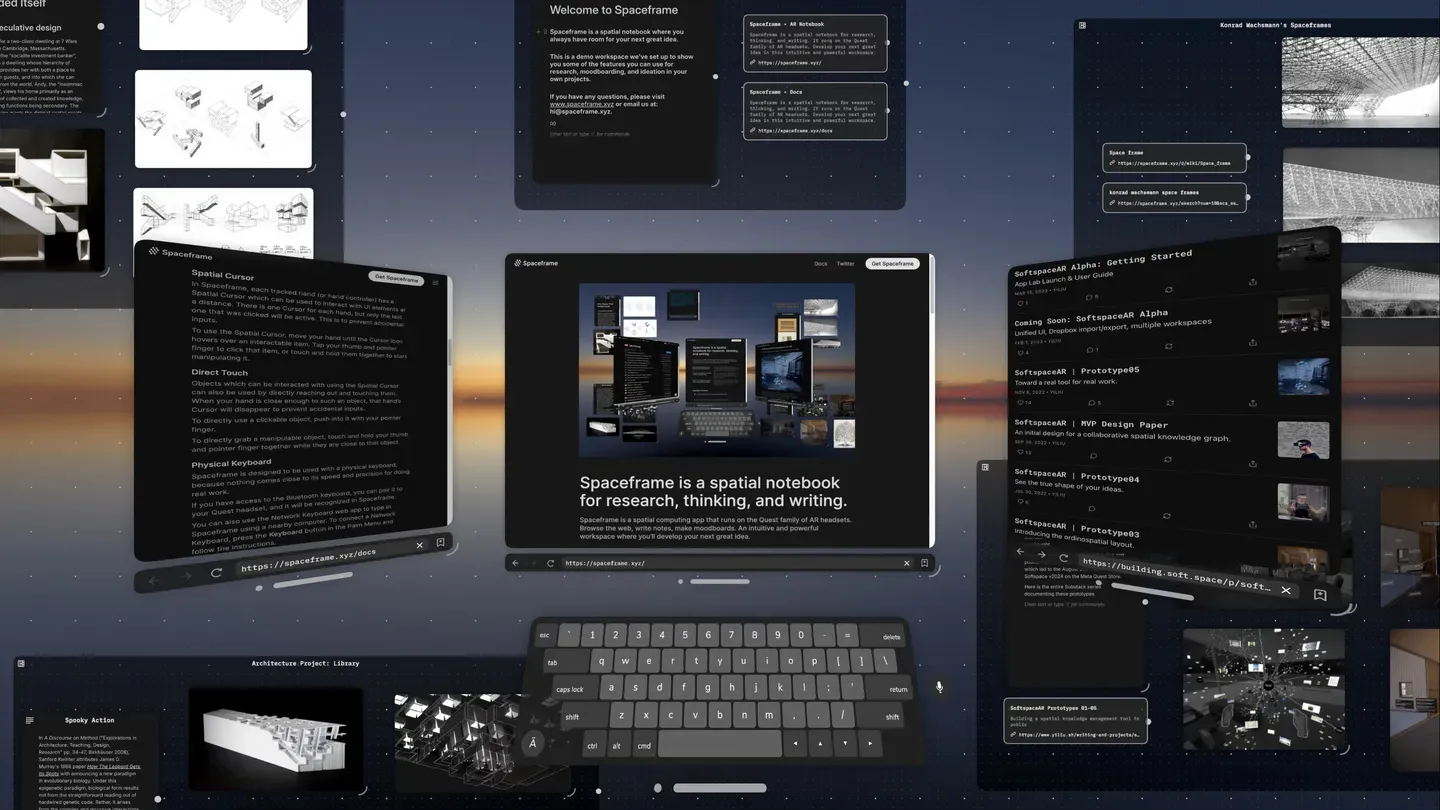This screenshot has width=1440, height=810.
Task: Click the share icon on the Getting Started post
Action: tap(1253, 282)
